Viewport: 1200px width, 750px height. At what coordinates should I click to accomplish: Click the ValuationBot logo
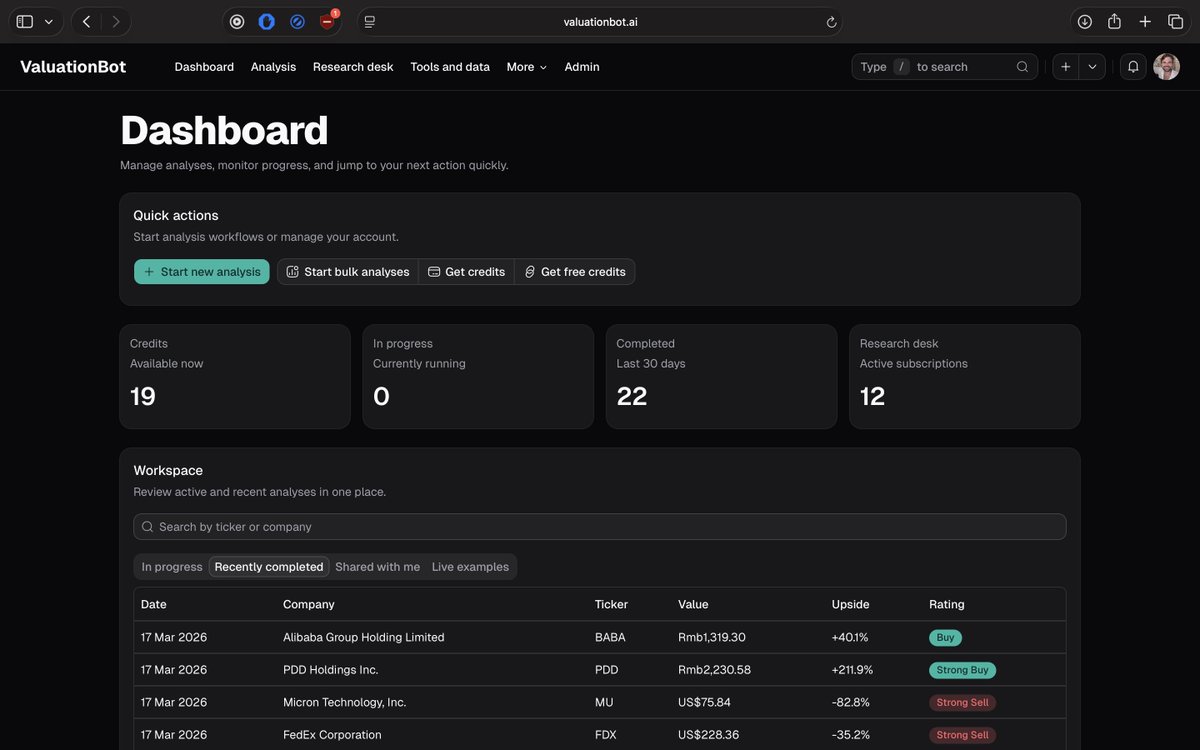(73, 67)
